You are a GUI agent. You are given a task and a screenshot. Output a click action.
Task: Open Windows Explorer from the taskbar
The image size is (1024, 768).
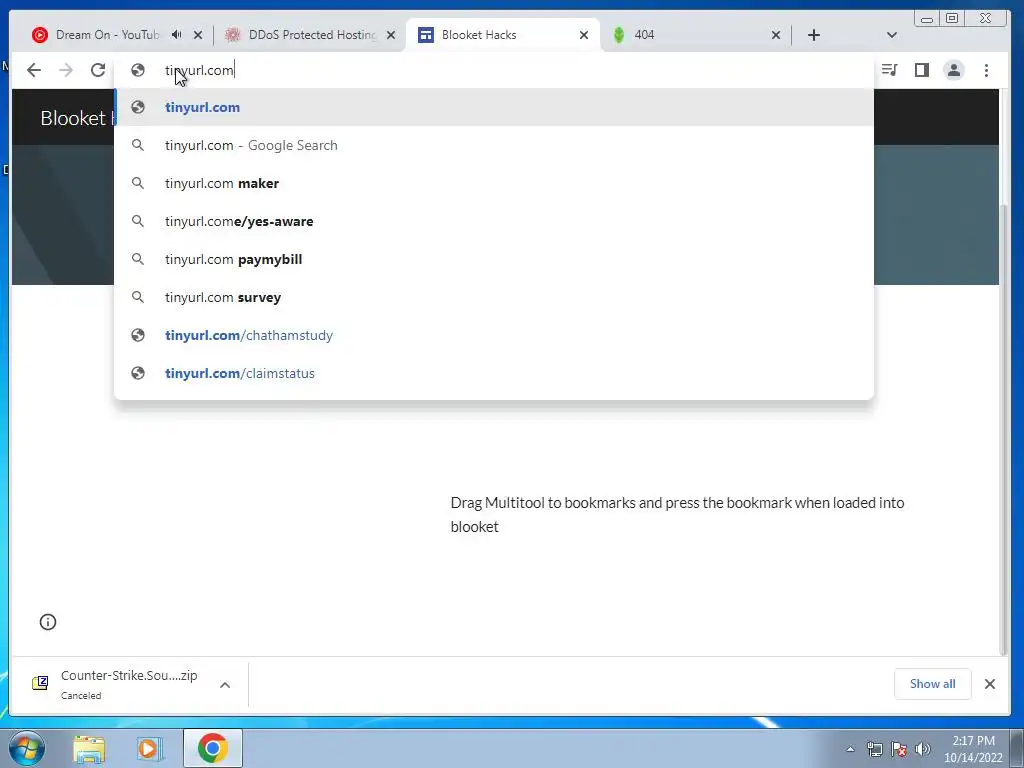[x=89, y=748]
